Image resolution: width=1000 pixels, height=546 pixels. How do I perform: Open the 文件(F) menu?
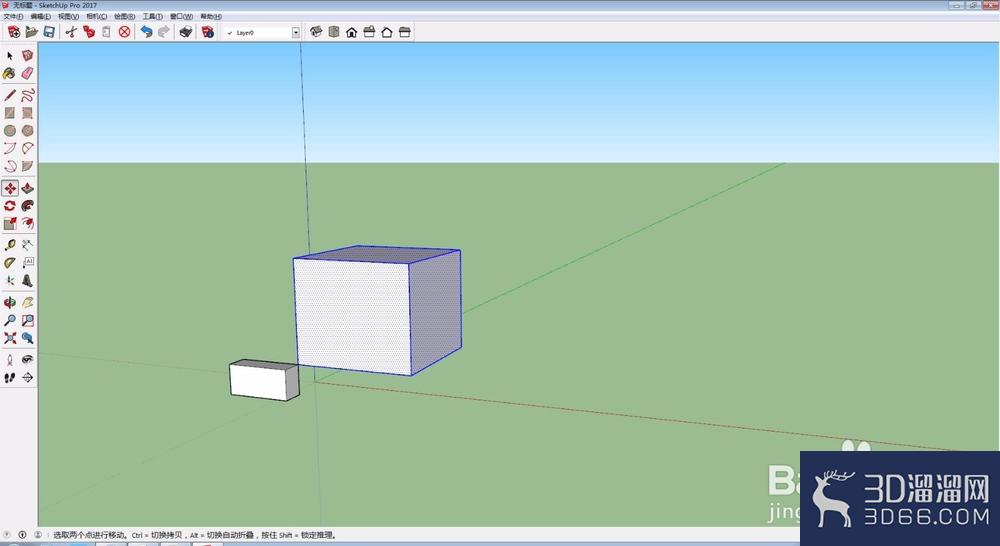pos(13,17)
